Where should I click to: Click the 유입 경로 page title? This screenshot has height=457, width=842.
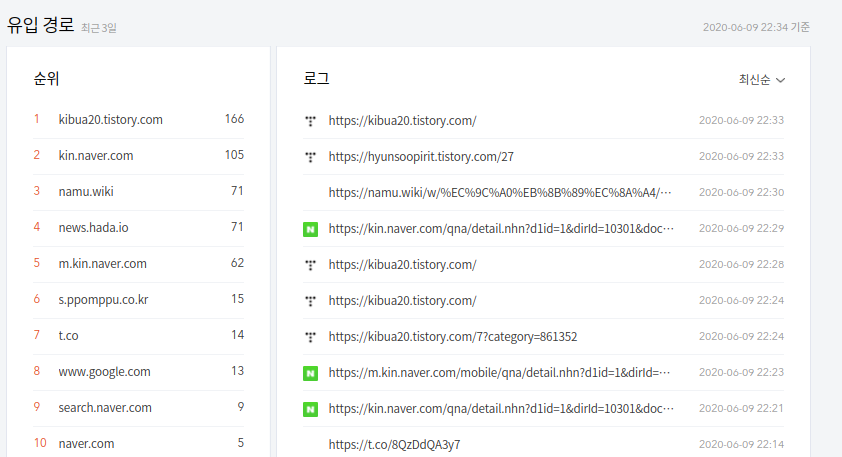click(40, 25)
